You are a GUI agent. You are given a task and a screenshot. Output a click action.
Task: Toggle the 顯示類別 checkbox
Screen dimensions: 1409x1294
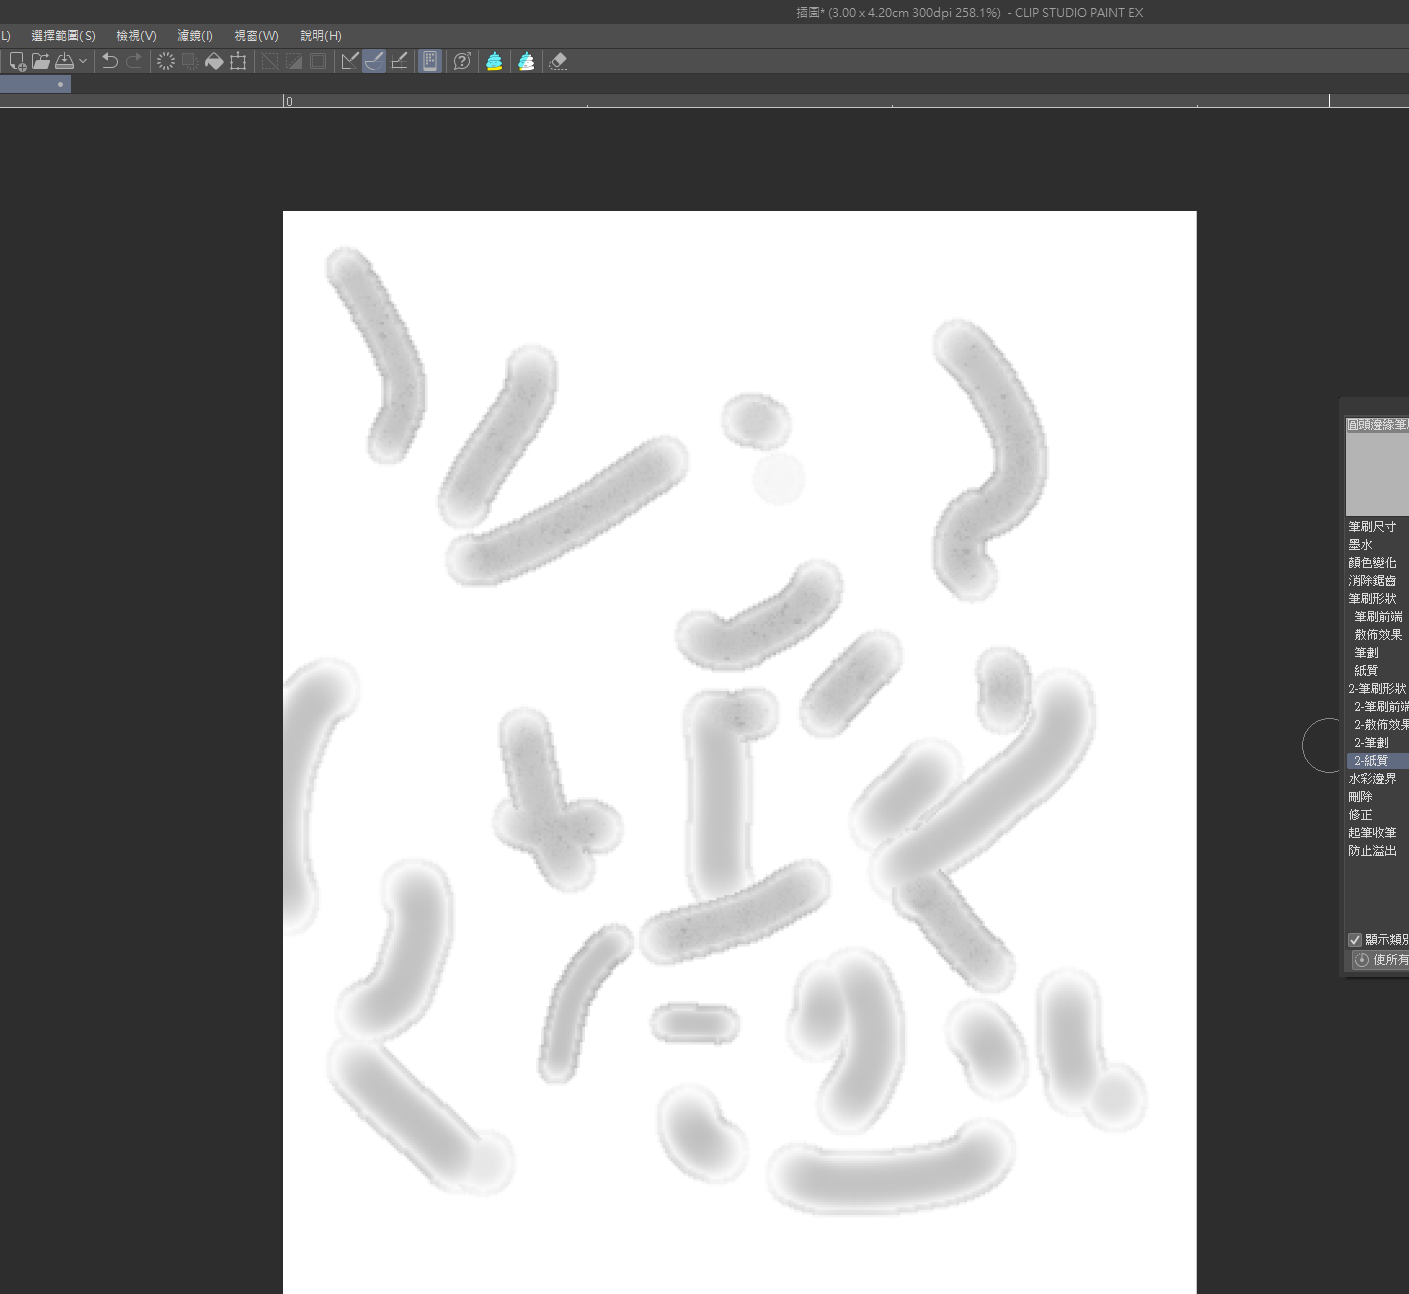[x=1355, y=940]
